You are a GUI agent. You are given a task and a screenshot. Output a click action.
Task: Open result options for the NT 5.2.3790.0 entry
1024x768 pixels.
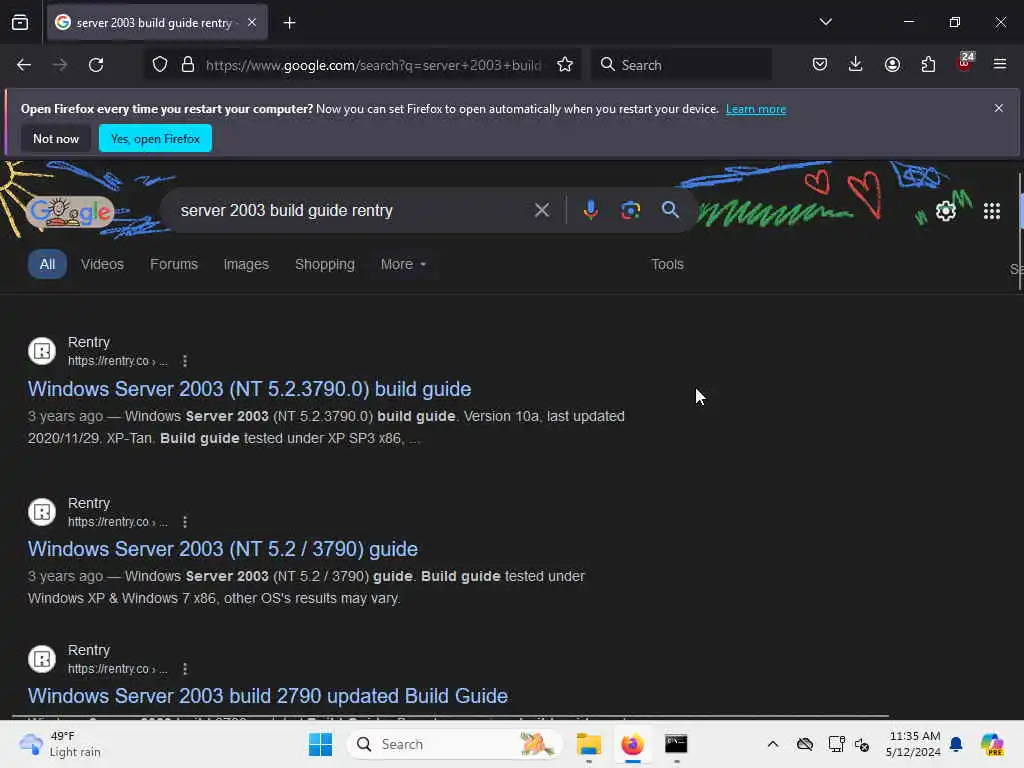tap(185, 360)
